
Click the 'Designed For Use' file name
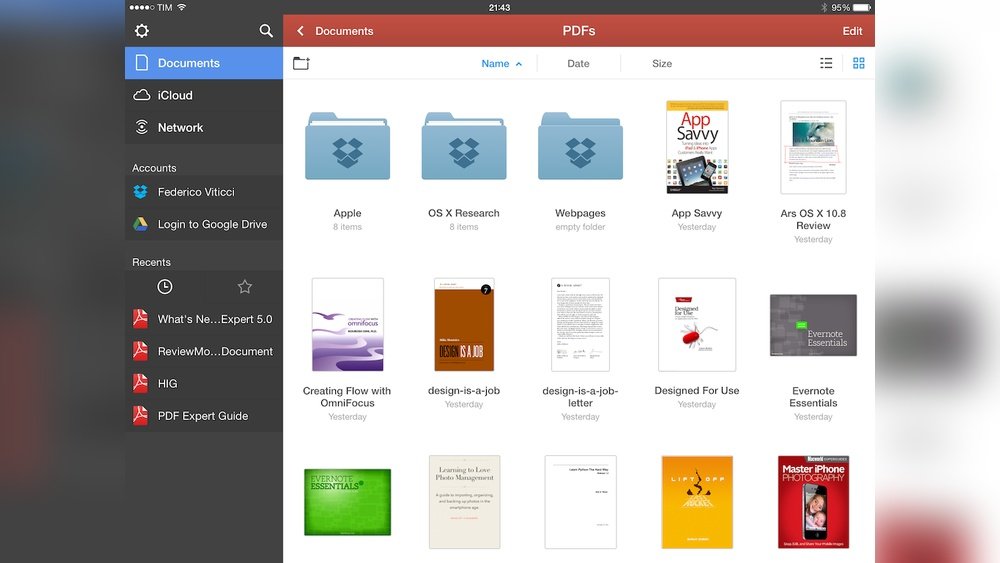[x=696, y=390]
